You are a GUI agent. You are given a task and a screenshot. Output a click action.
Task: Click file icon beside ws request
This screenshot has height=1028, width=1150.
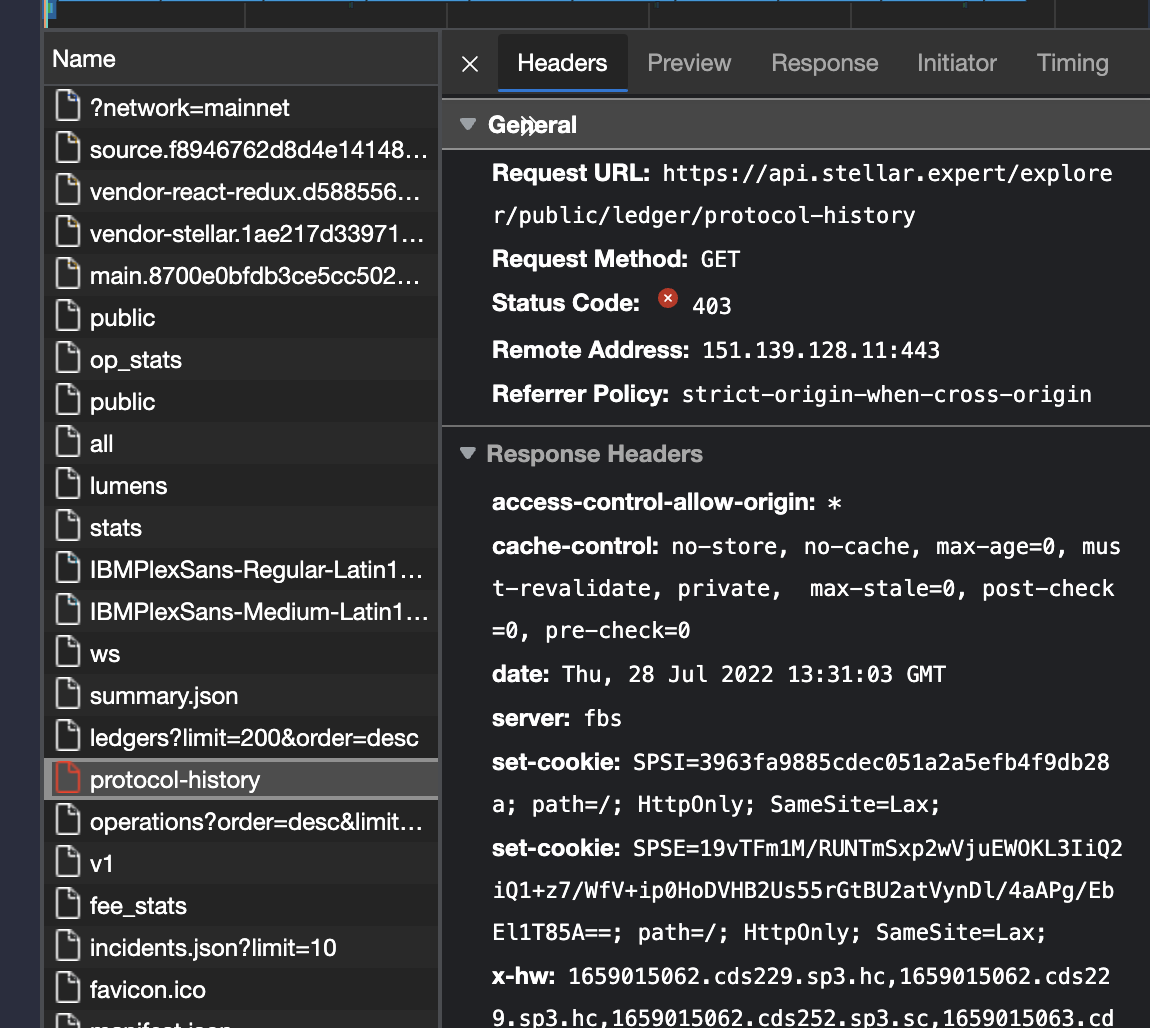(x=67, y=653)
